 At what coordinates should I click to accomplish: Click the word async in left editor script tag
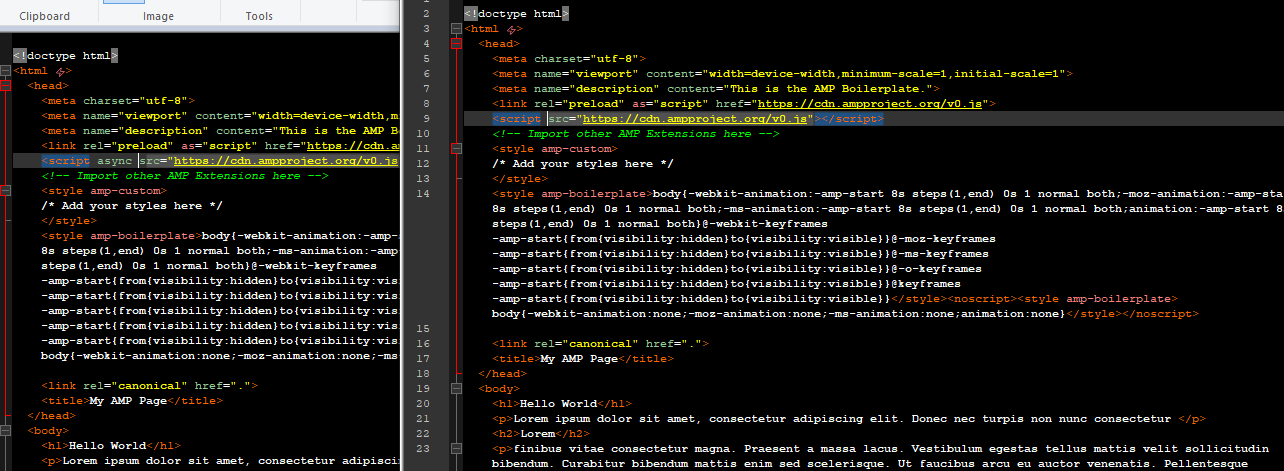pos(115,161)
